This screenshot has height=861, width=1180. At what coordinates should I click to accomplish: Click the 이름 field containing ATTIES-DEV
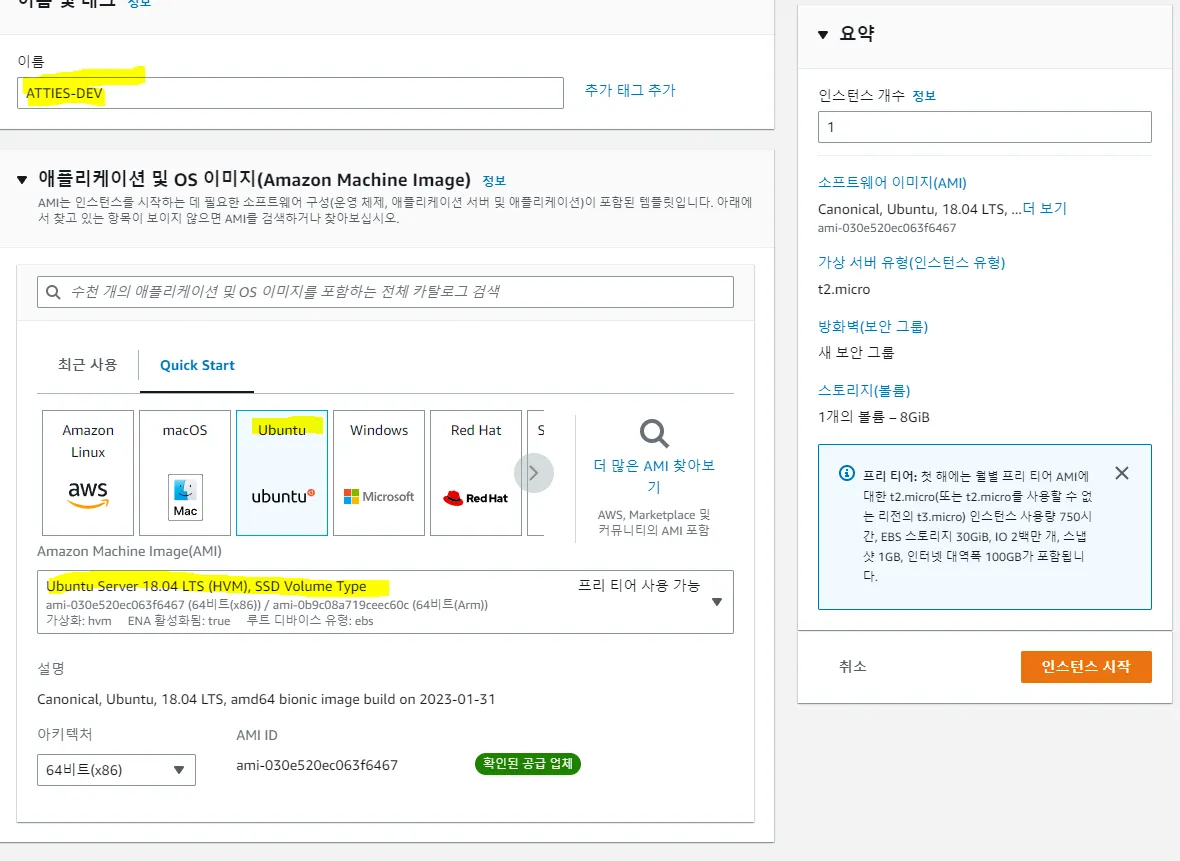[x=290, y=93]
